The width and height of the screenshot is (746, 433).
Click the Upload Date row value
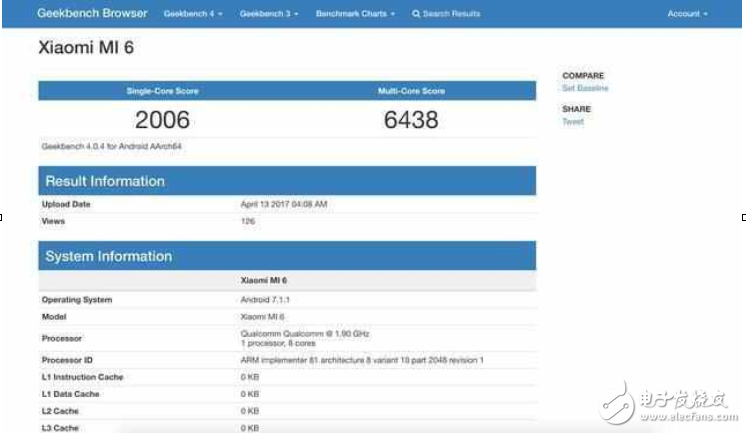pyautogui.click(x=284, y=204)
